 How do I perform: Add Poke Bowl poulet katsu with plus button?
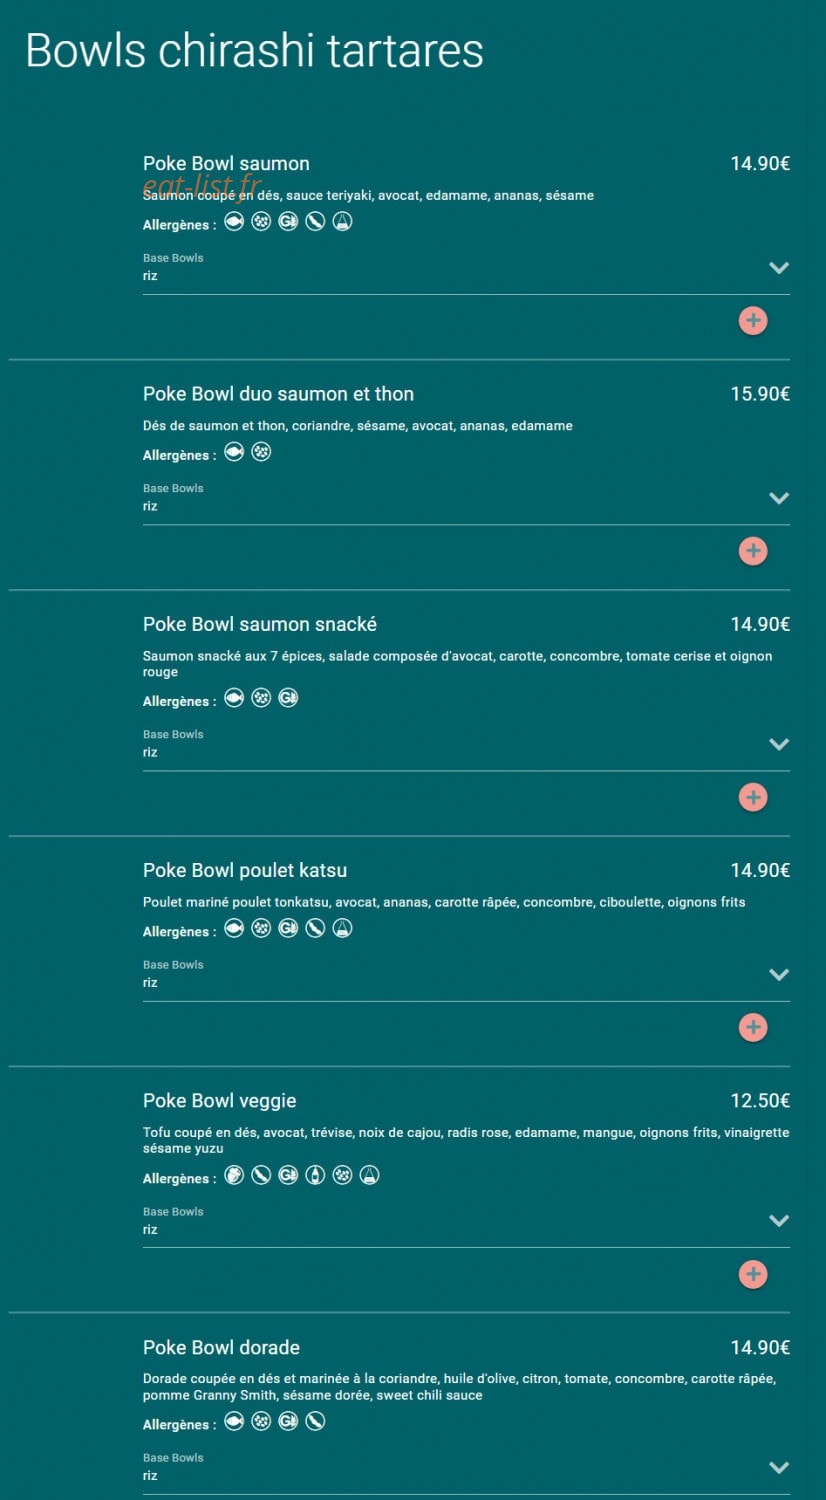753,1027
